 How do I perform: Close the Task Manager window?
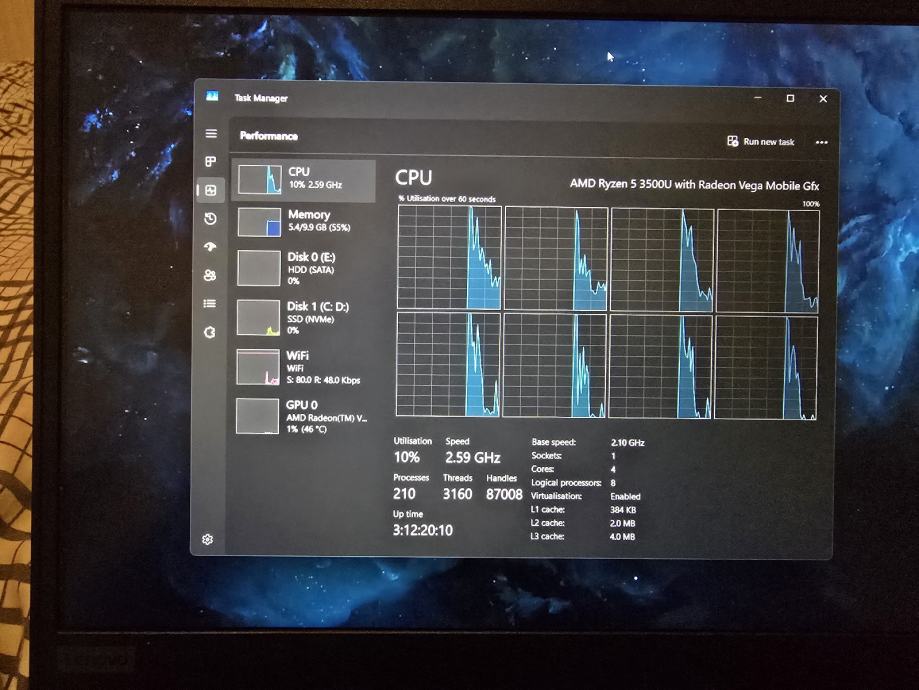pyautogui.click(x=823, y=98)
